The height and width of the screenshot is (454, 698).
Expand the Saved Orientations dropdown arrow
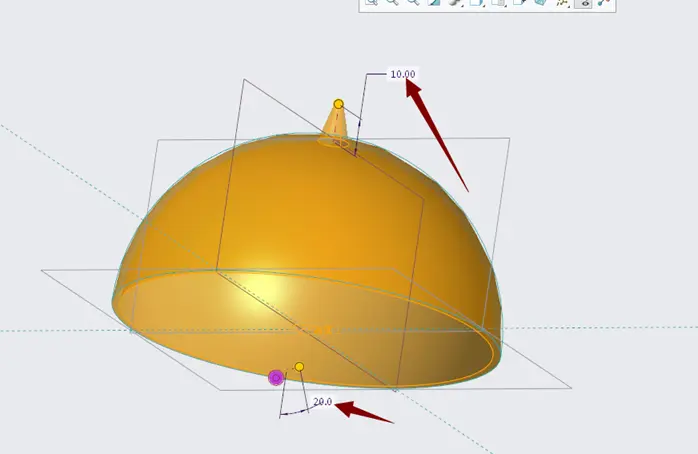pos(484,6)
